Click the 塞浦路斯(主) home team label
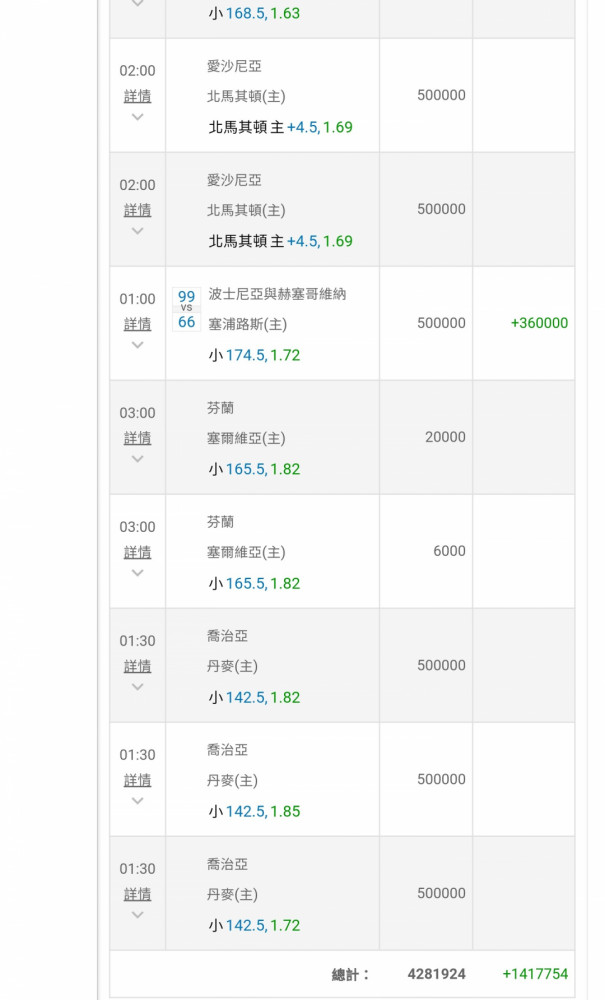The height and width of the screenshot is (1000, 605). [x=246, y=324]
